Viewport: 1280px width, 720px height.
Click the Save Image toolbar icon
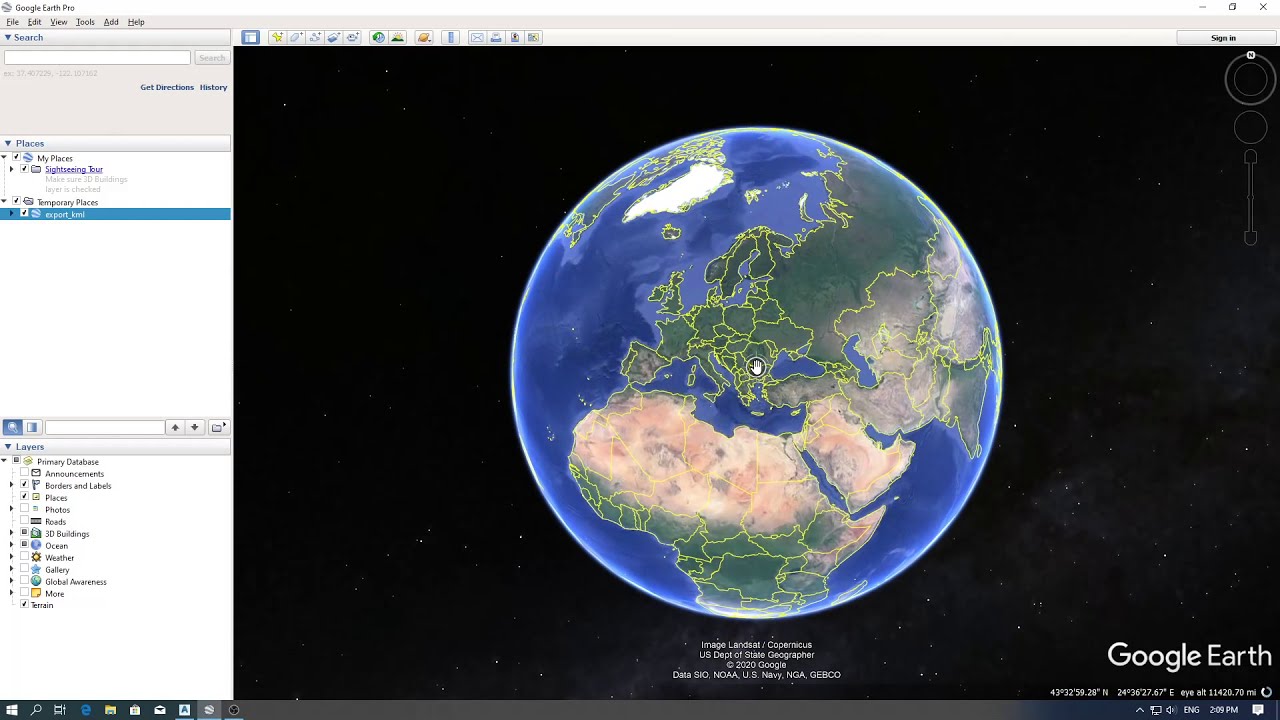[x=515, y=38]
